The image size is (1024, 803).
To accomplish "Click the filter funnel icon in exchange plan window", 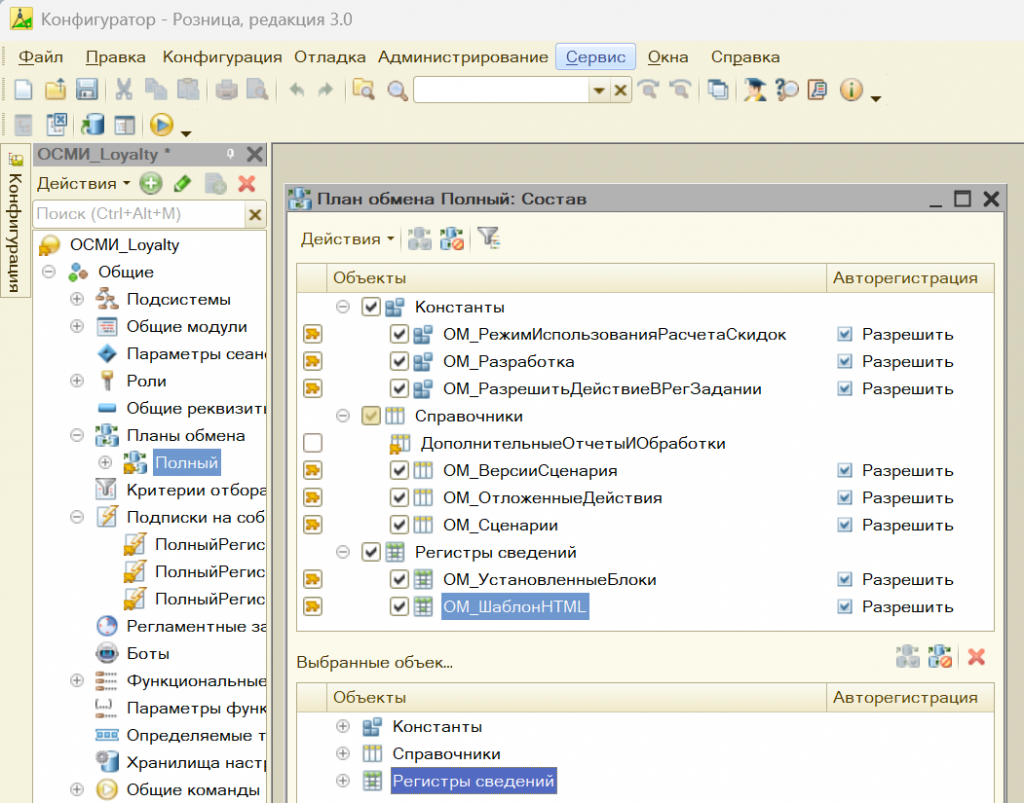I will coord(487,238).
